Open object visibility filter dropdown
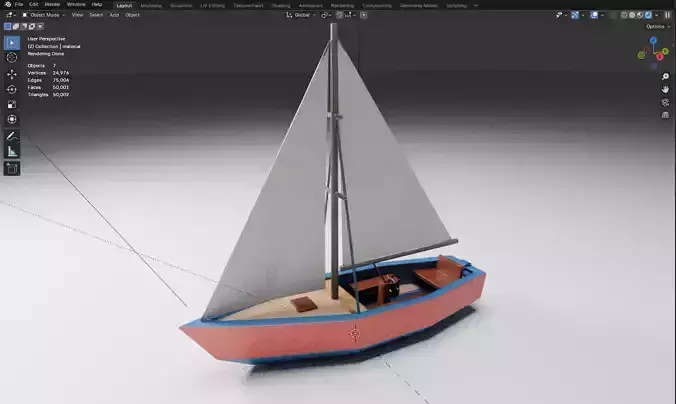 pos(562,15)
